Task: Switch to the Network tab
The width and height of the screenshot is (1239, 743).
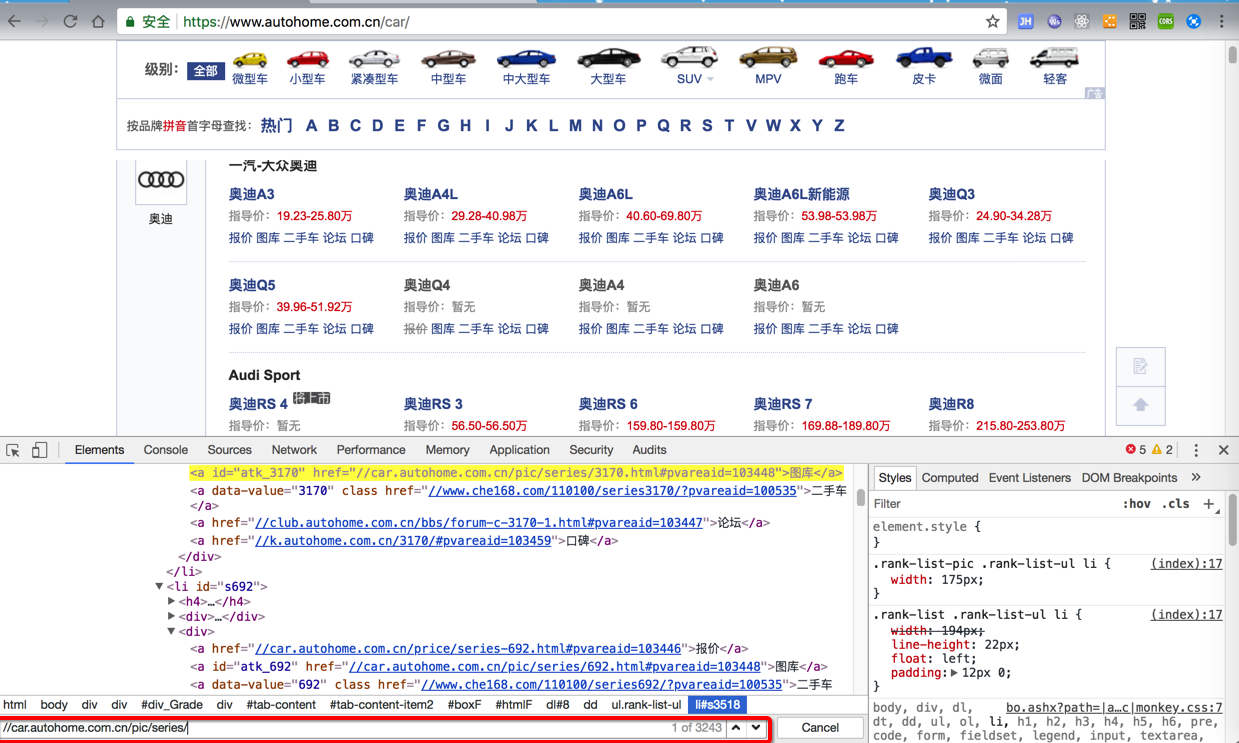Action: (x=294, y=450)
